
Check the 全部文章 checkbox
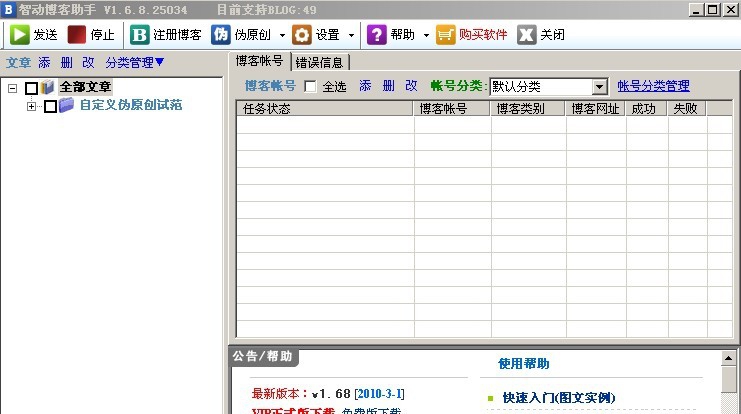(x=32, y=88)
